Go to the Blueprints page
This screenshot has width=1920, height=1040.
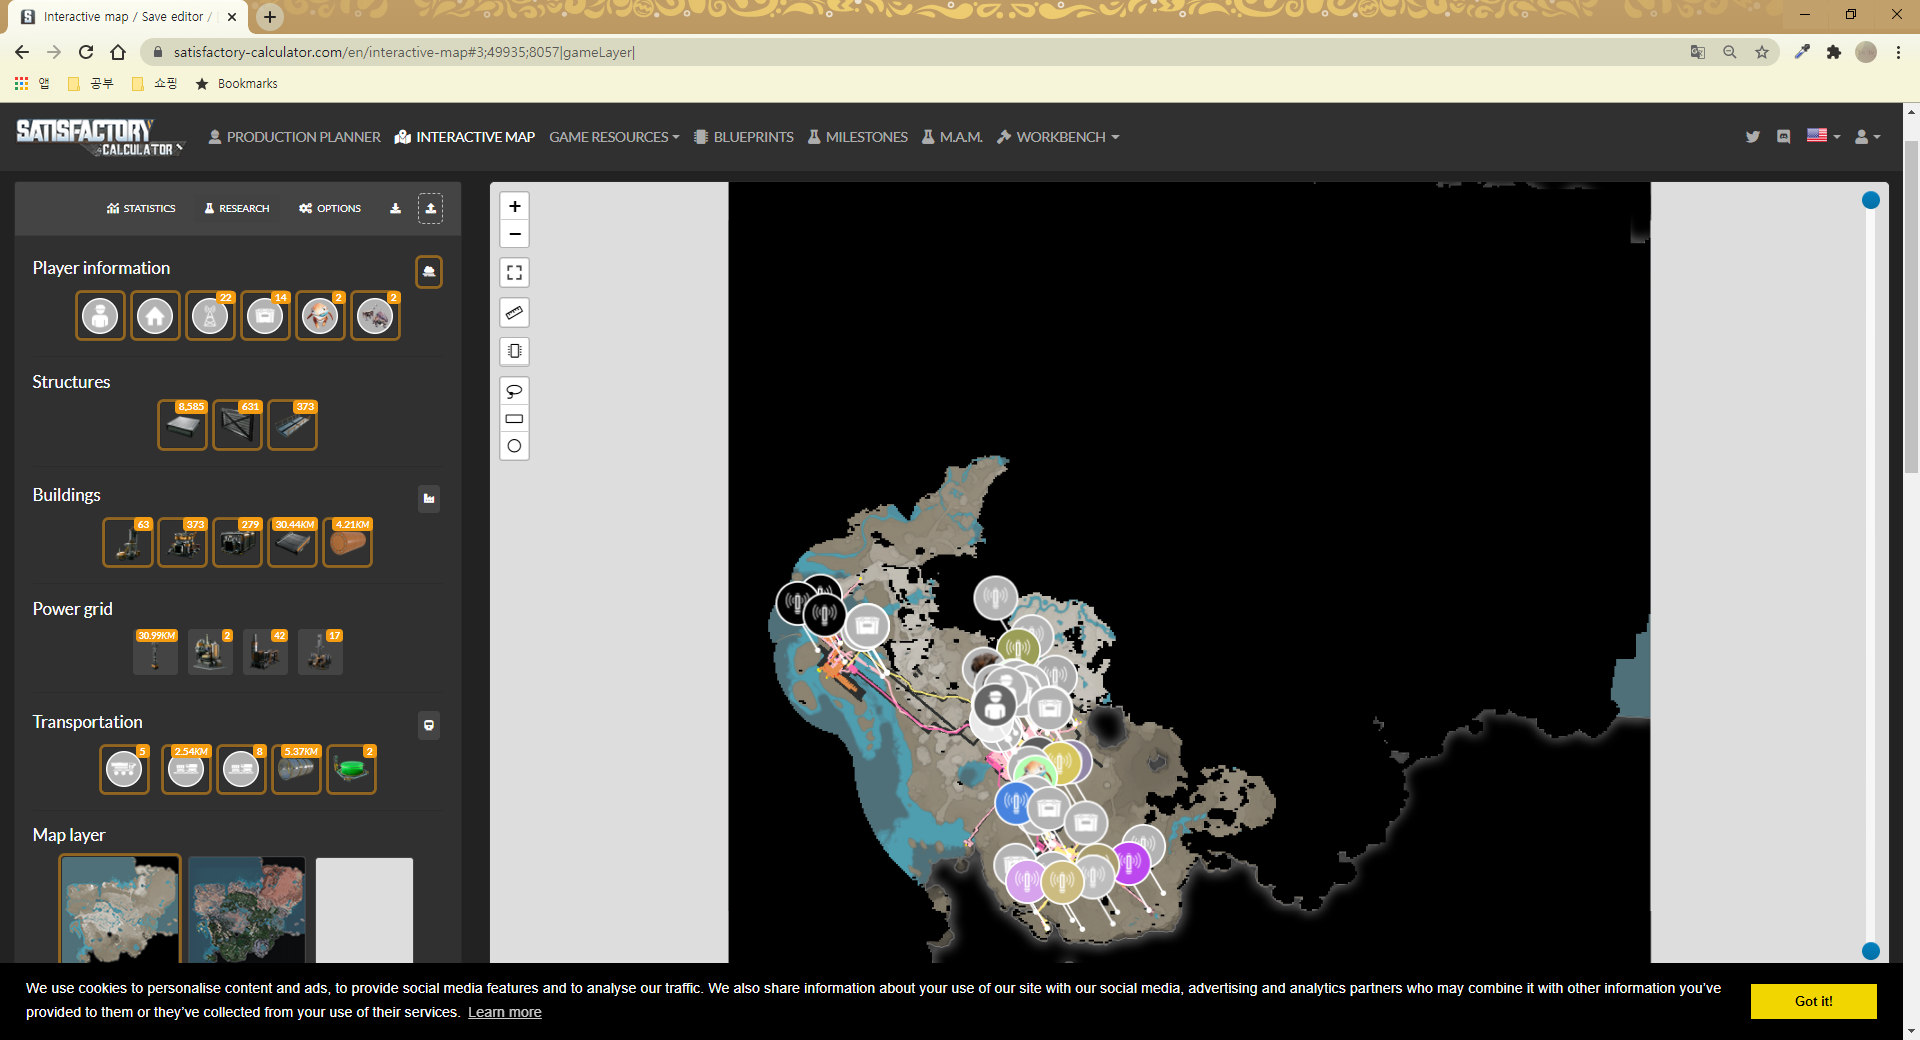(744, 137)
